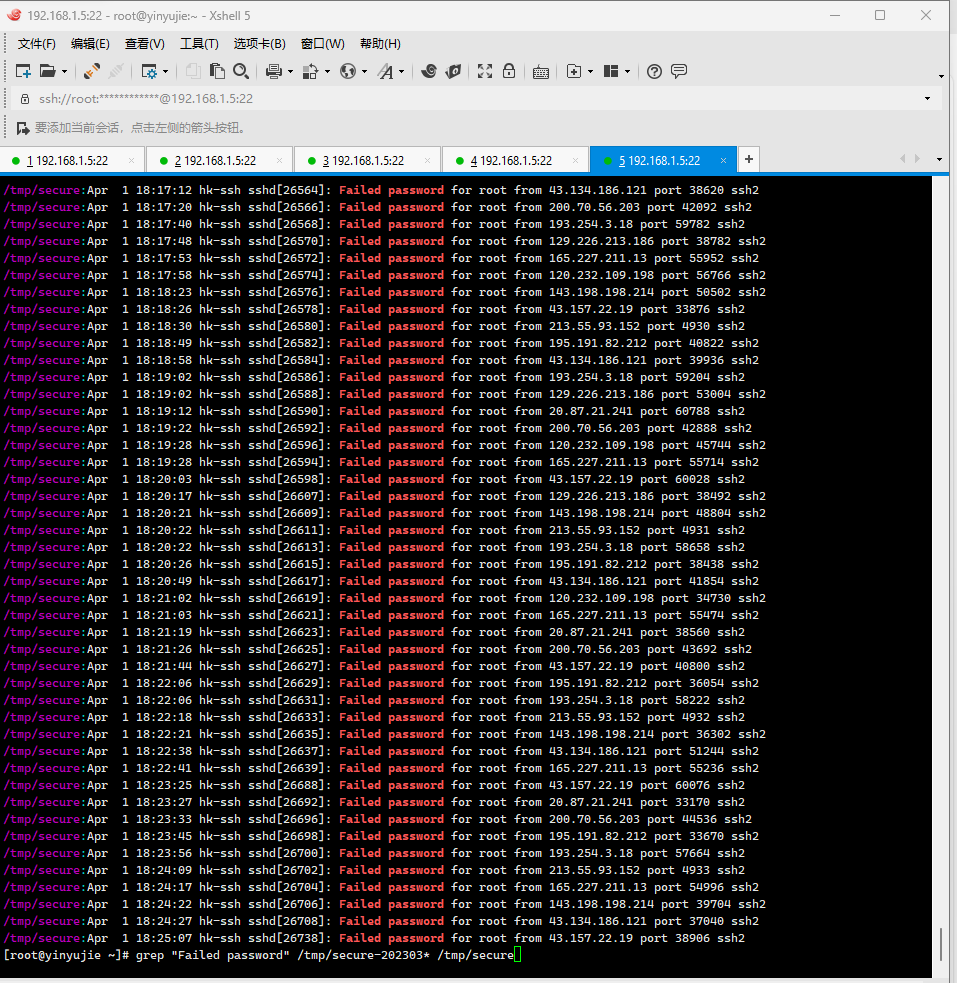Add a new tab with plus button
The width and height of the screenshot is (957, 983).
click(749, 159)
